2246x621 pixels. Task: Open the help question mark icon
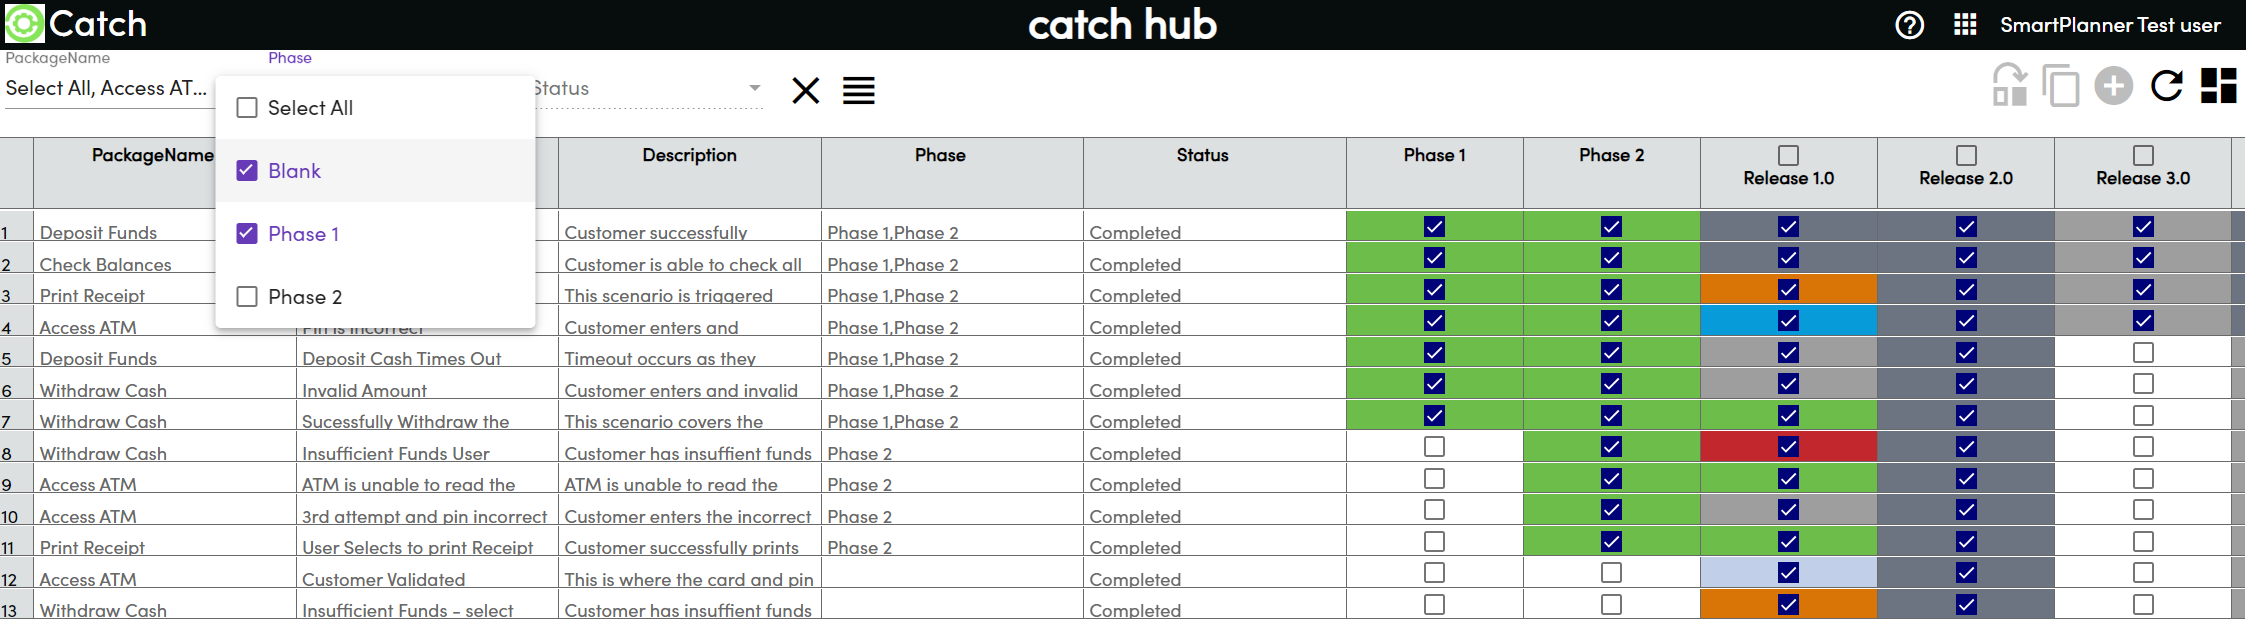point(1909,25)
